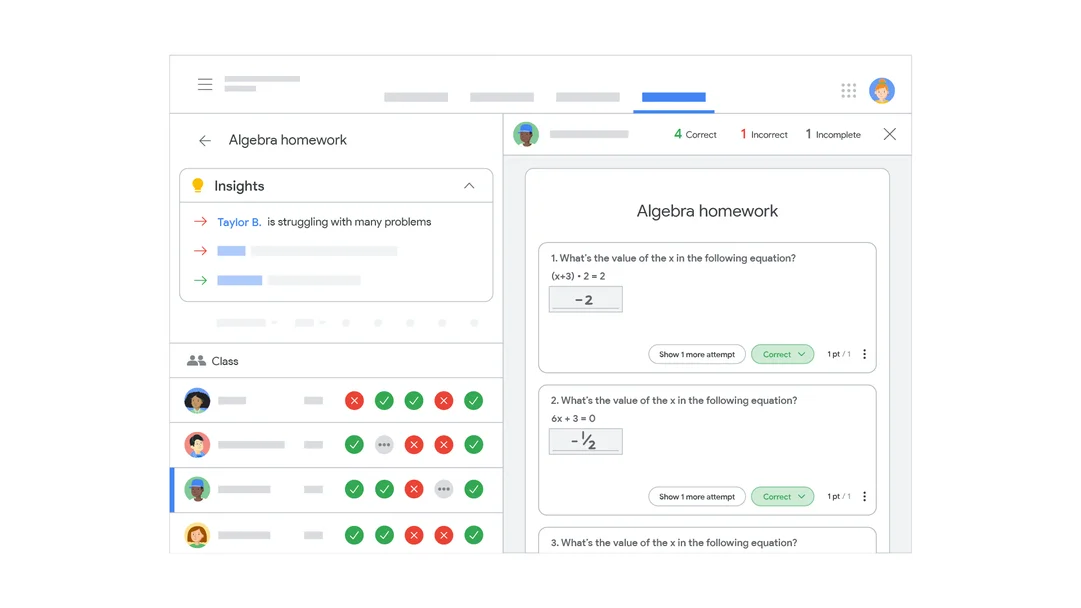
Task: Click first student's red incorrect mark
Action: pyautogui.click(x=354, y=400)
